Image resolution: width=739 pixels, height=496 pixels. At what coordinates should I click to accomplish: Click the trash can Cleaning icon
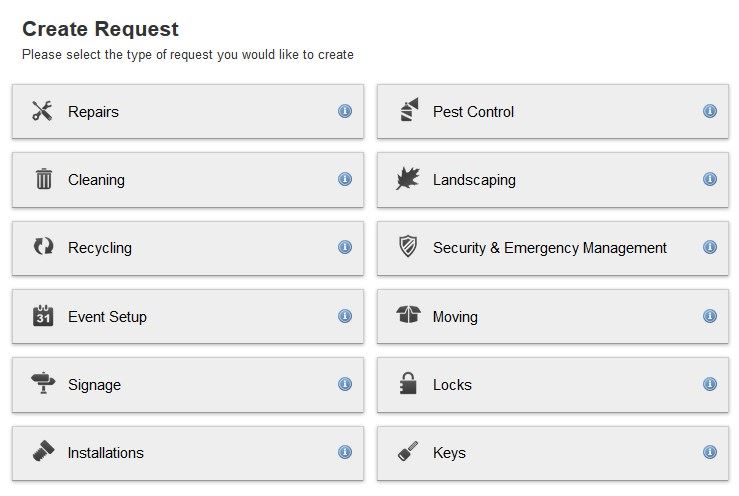tap(43, 180)
